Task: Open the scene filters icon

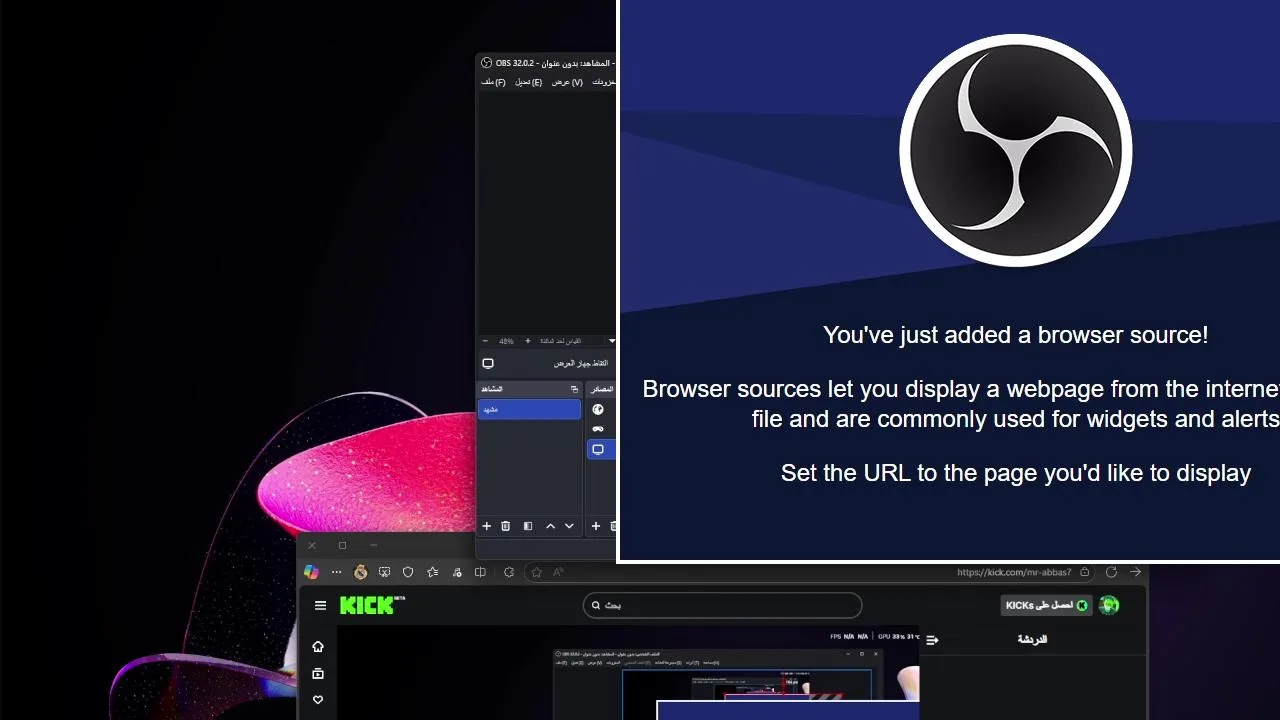Action: coord(528,526)
